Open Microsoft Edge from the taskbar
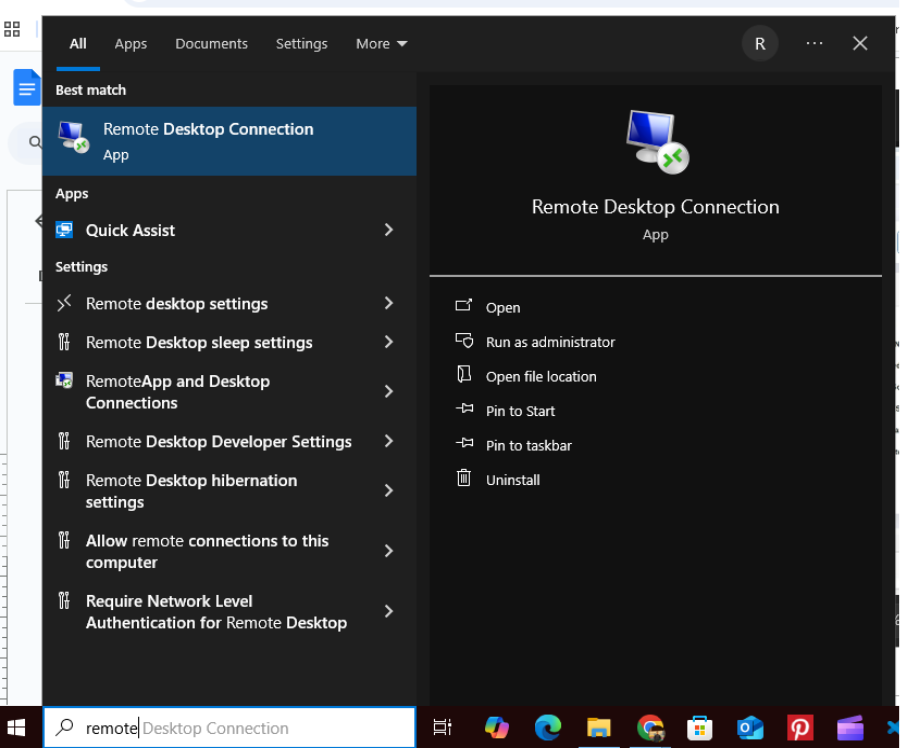This screenshot has width=900, height=748. click(x=547, y=728)
